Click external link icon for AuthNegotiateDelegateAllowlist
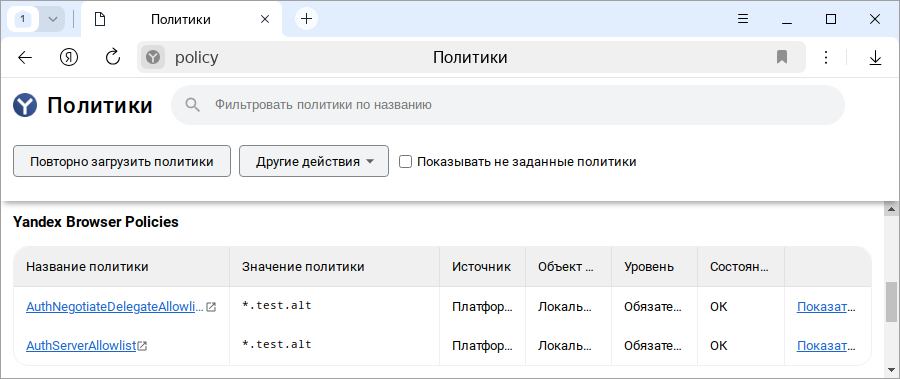Screen dimensions: 900x379 [211, 307]
